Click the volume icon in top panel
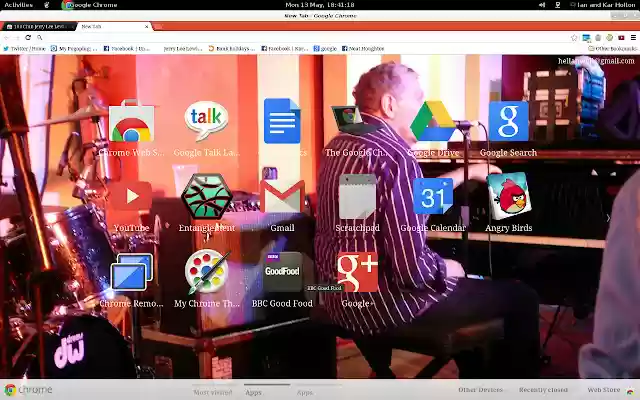Image resolution: width=640 pixels, height=400 pixels. point(542,5)
